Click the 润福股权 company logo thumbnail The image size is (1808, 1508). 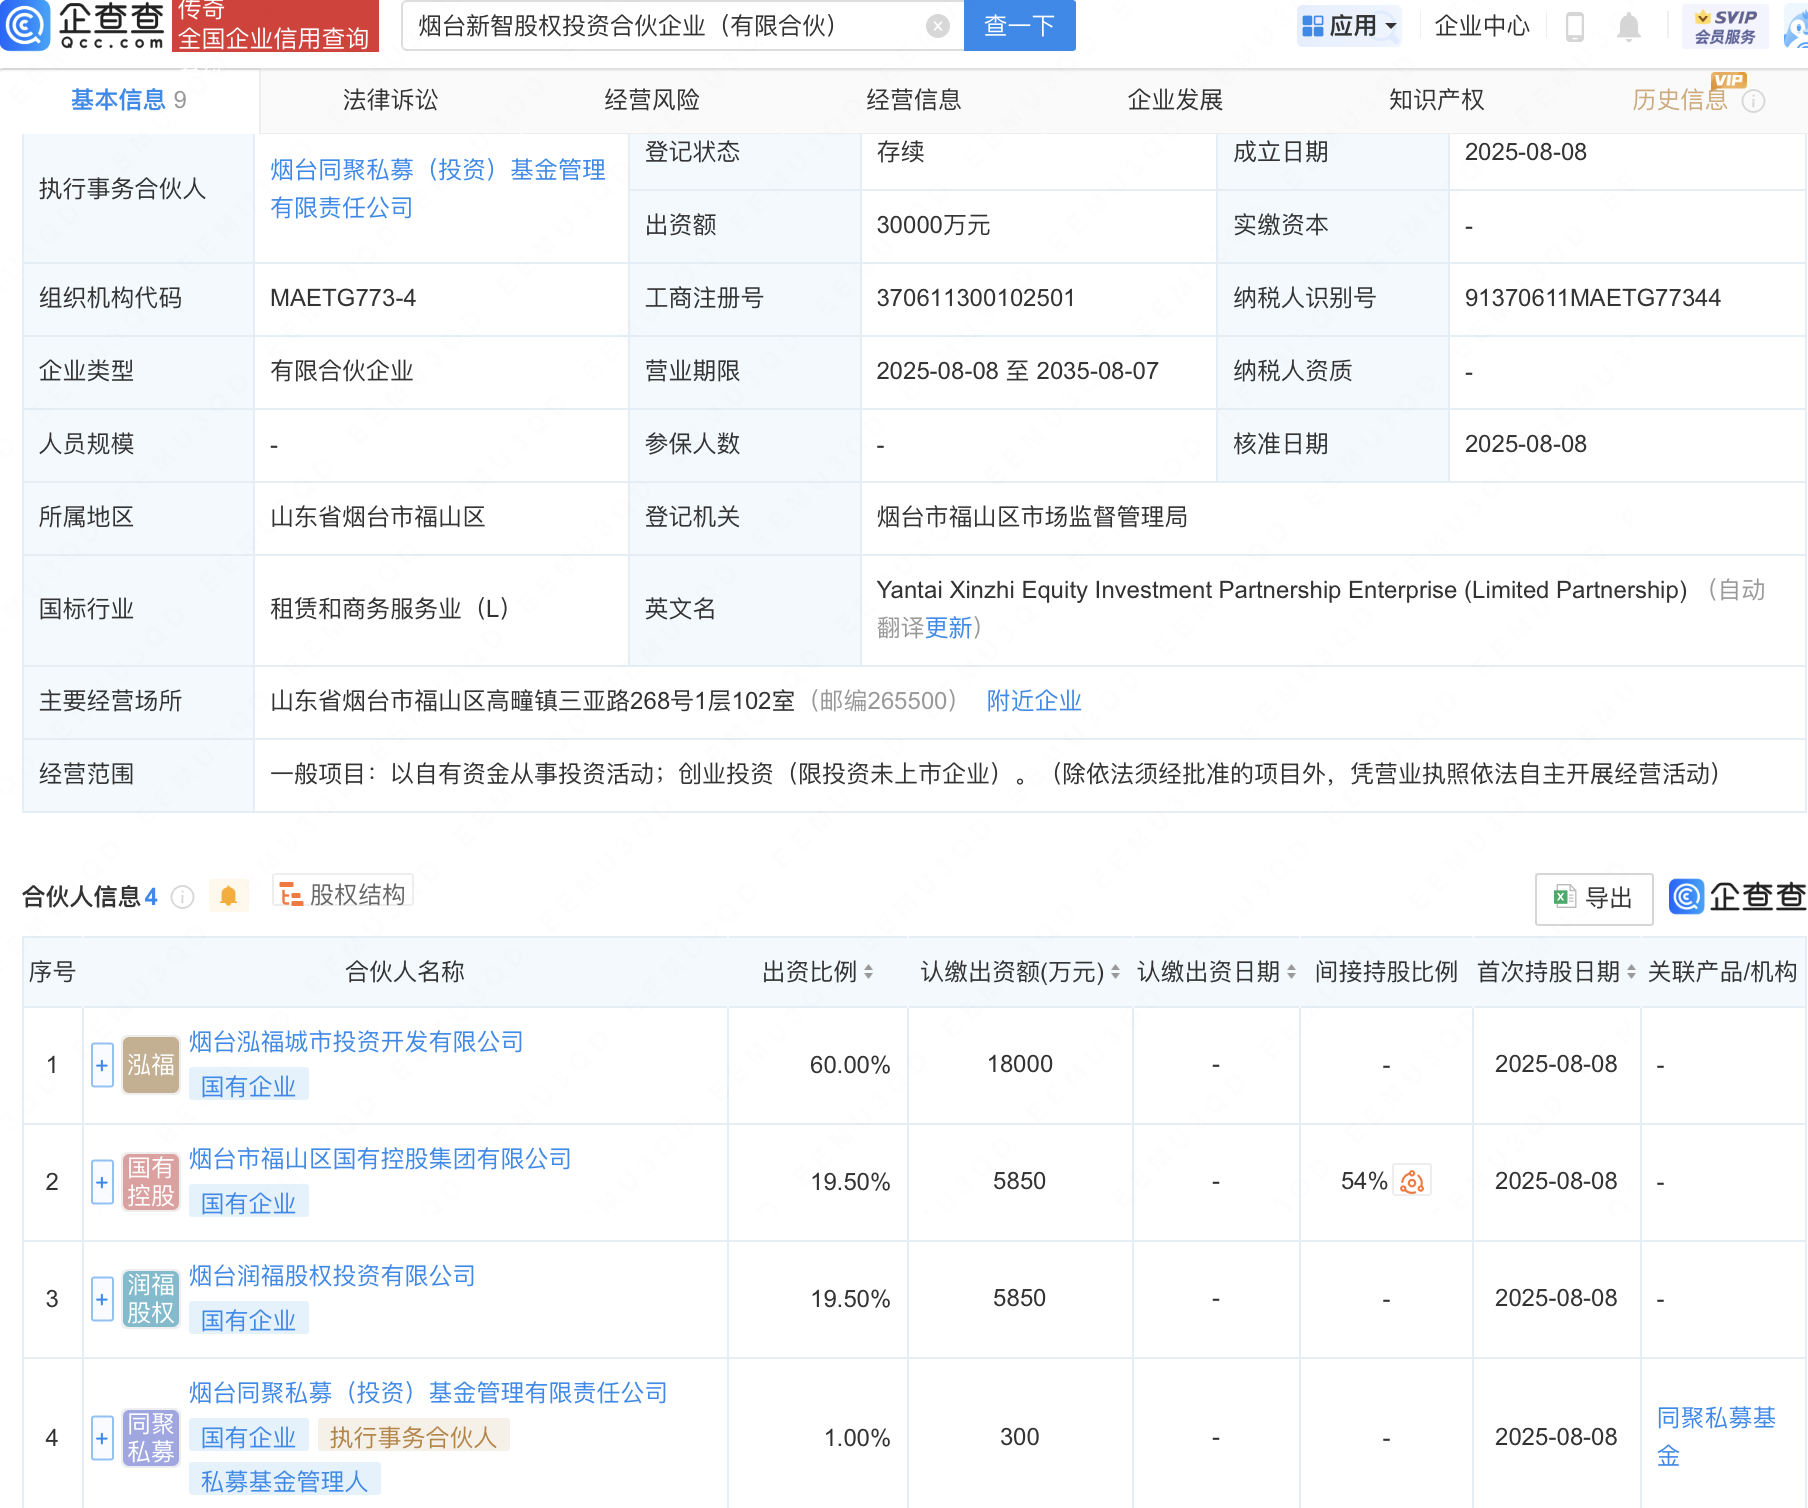click(x=151, y=1299)
